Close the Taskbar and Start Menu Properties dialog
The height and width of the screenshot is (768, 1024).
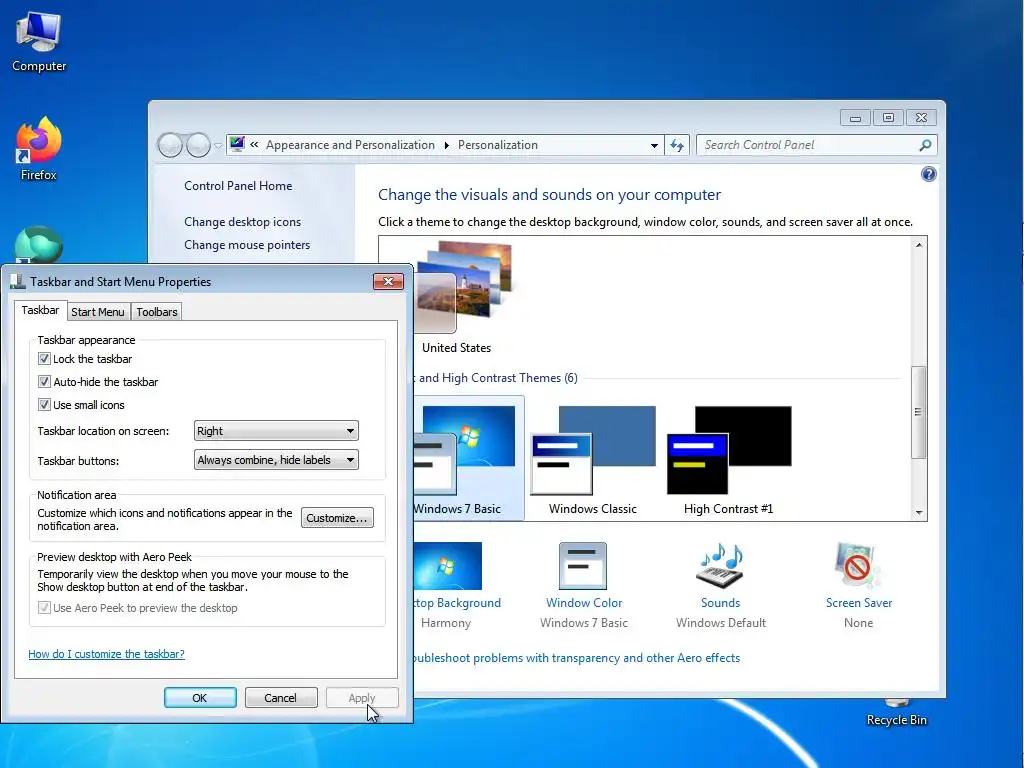pos(388,281)
